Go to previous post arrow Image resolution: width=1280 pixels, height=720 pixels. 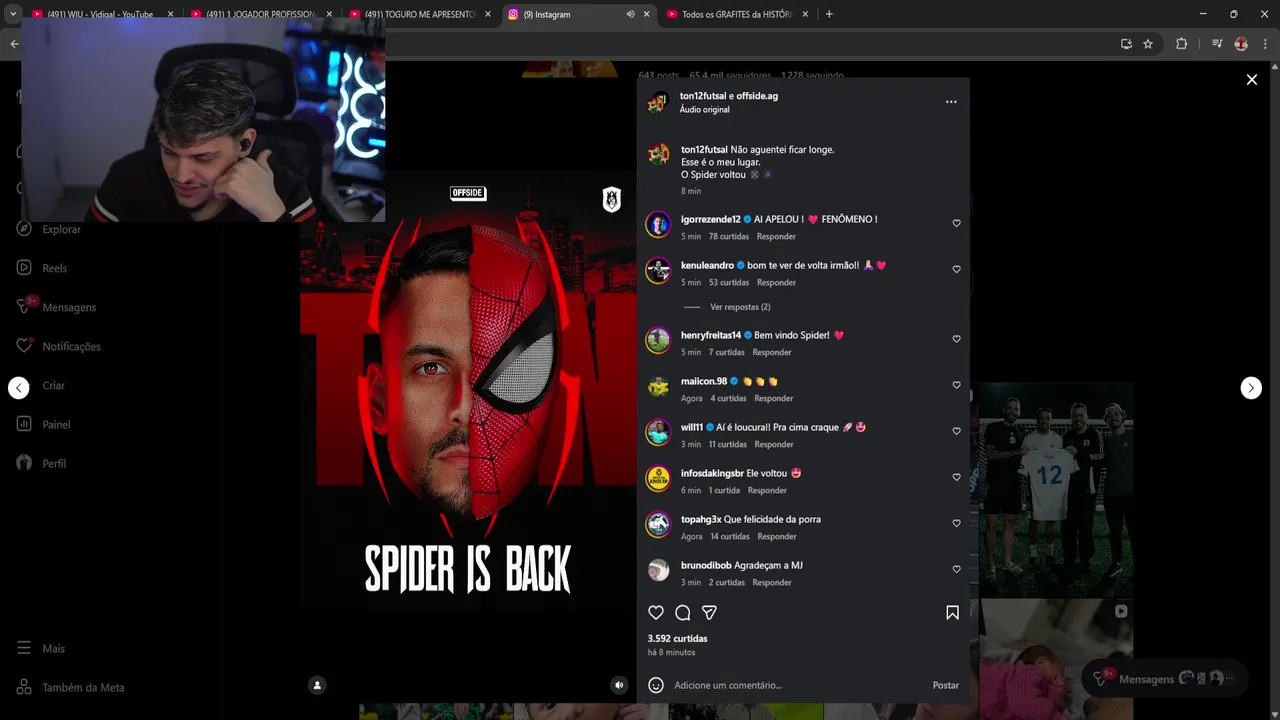tap(19, 388)
